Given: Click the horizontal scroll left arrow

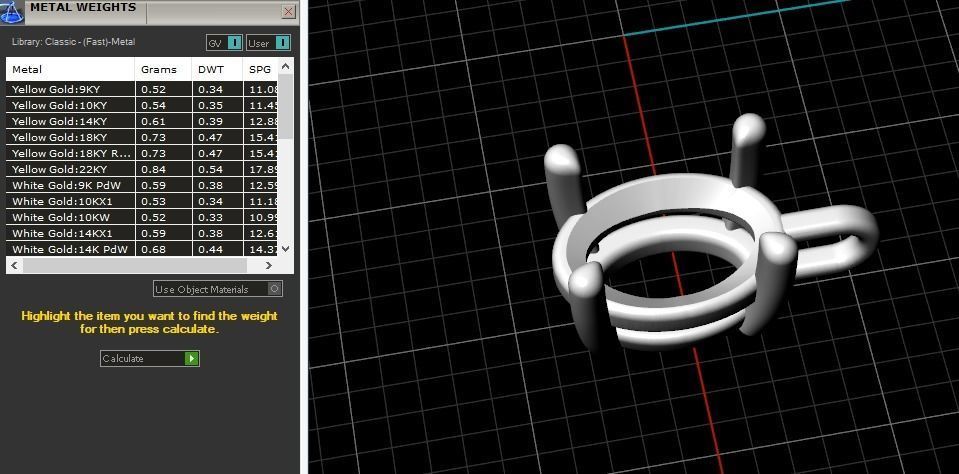Looking at the screenshot, I should pyautogui.click(x=14, y=265).
